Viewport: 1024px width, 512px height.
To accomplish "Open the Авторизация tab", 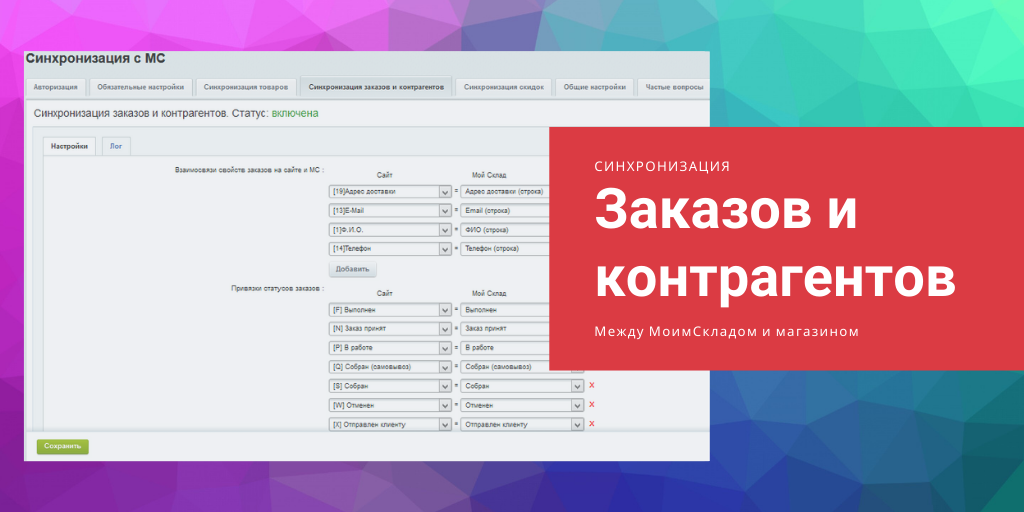I will tap(55, 87).
